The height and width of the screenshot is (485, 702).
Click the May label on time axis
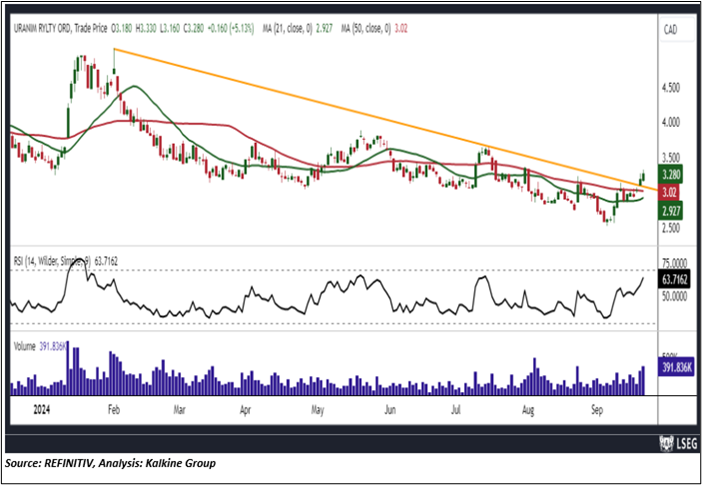(317, 410)
